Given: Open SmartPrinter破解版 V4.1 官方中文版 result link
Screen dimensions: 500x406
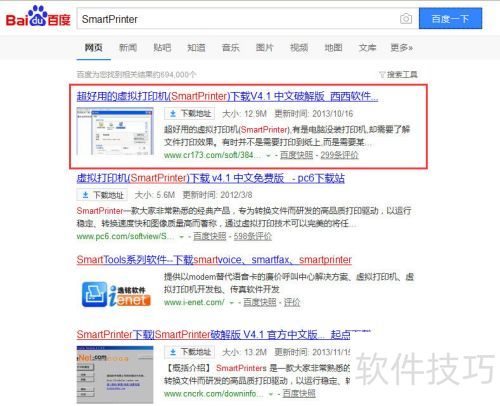Looking at the screenshot, I should pos(213,334).
